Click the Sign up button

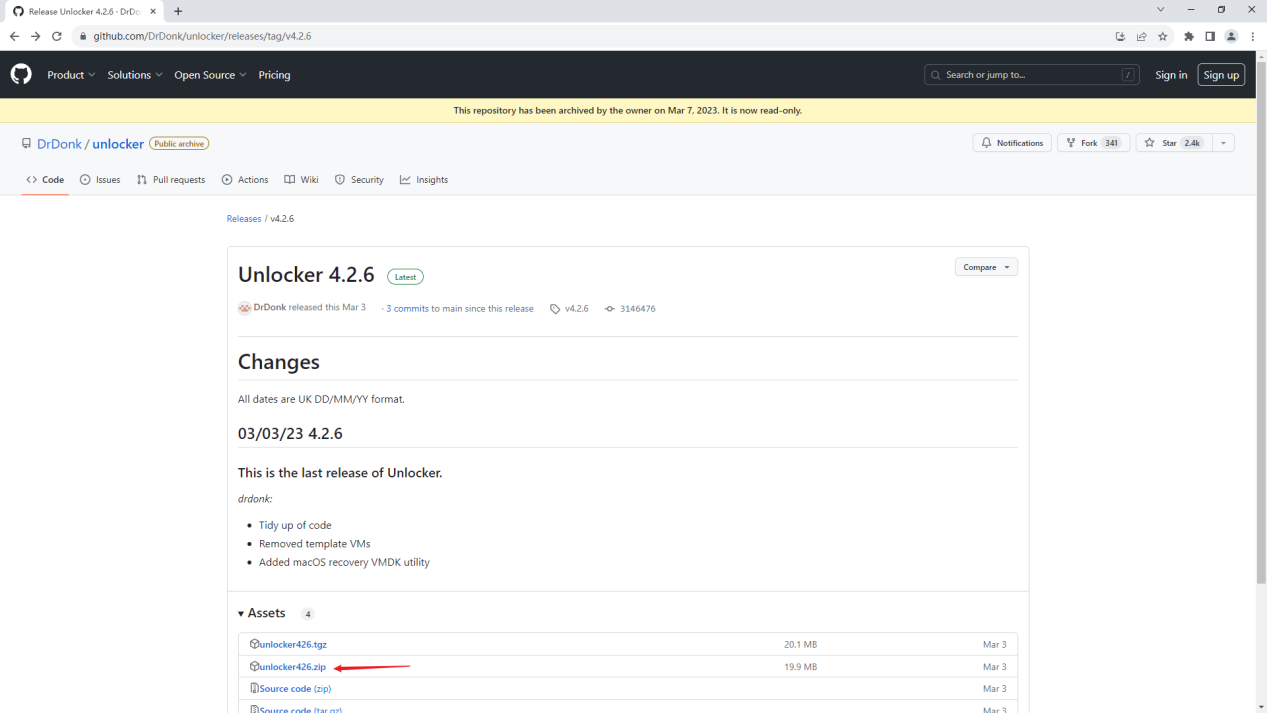coord(1221,75)
